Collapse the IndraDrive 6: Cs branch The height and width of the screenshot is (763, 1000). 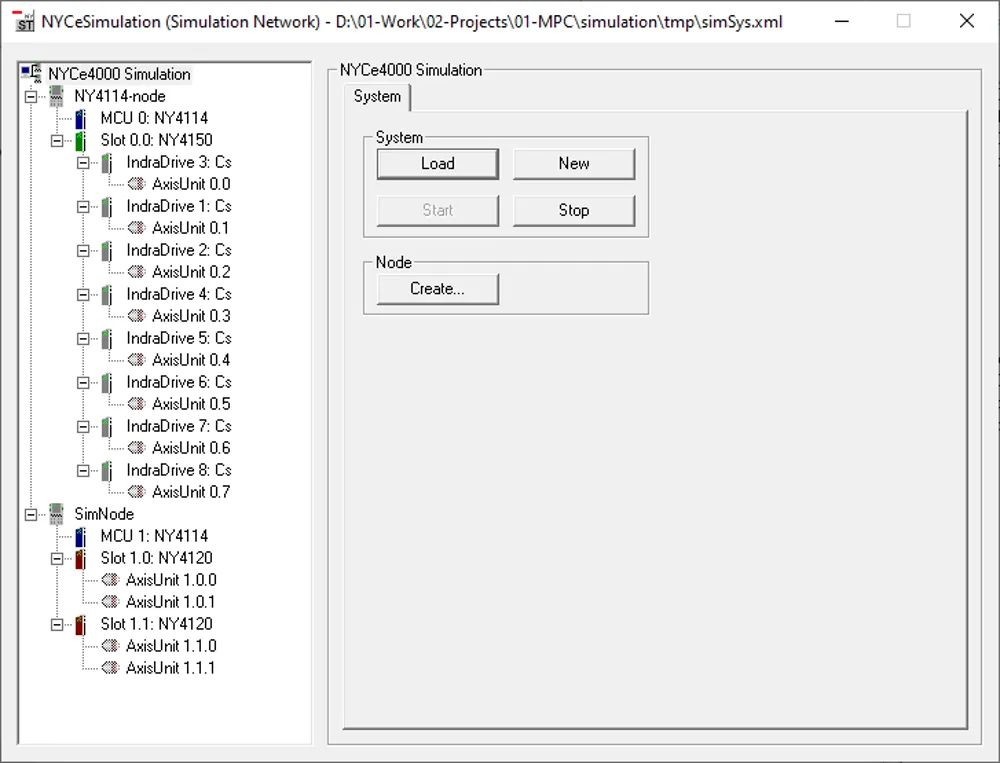83,382
